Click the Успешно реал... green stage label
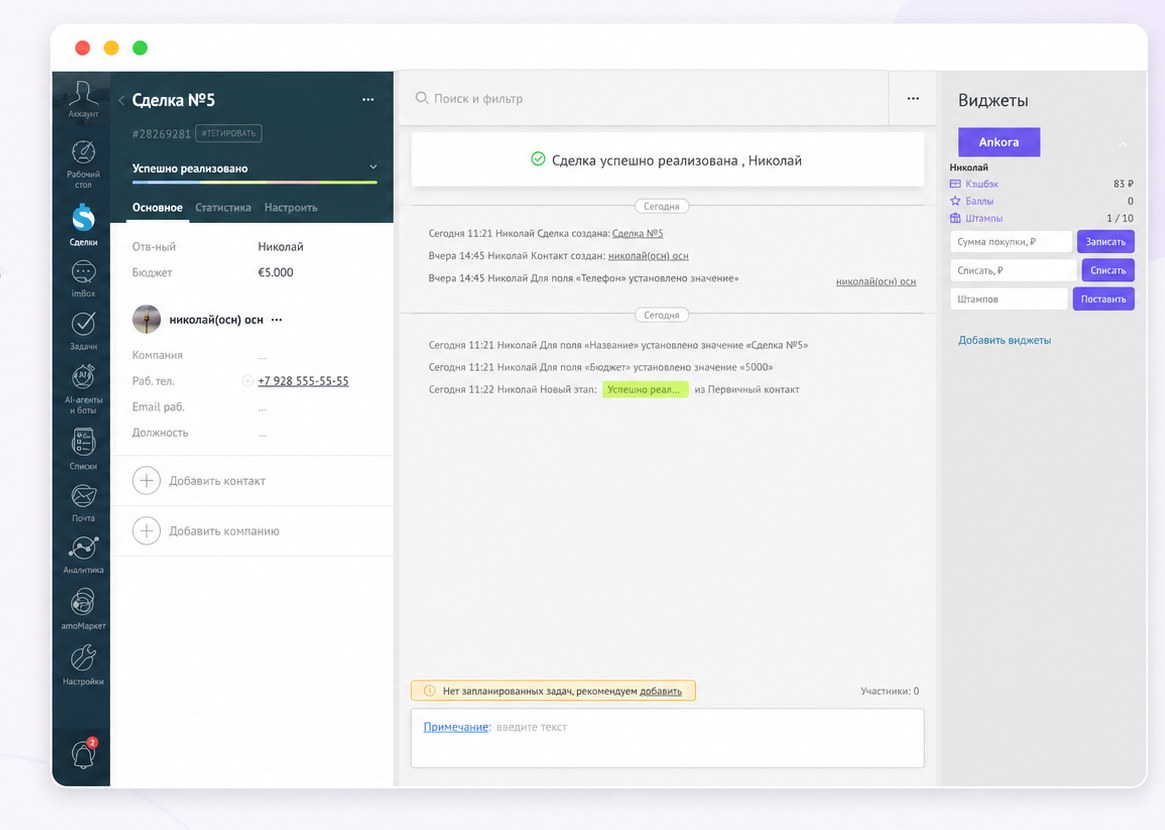Image resolution: width=1165 pixels, height=830 pixels. [645, 389]
